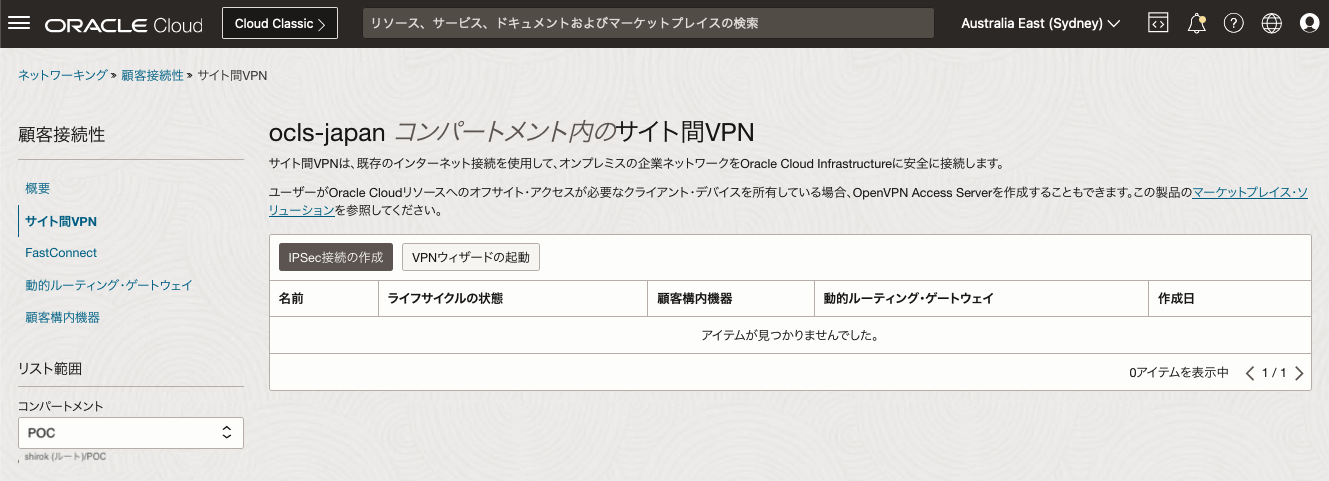This screenshot has height=481, width=1329.
Task: Click the リスト範囲 heading
Action: [50, 369]
